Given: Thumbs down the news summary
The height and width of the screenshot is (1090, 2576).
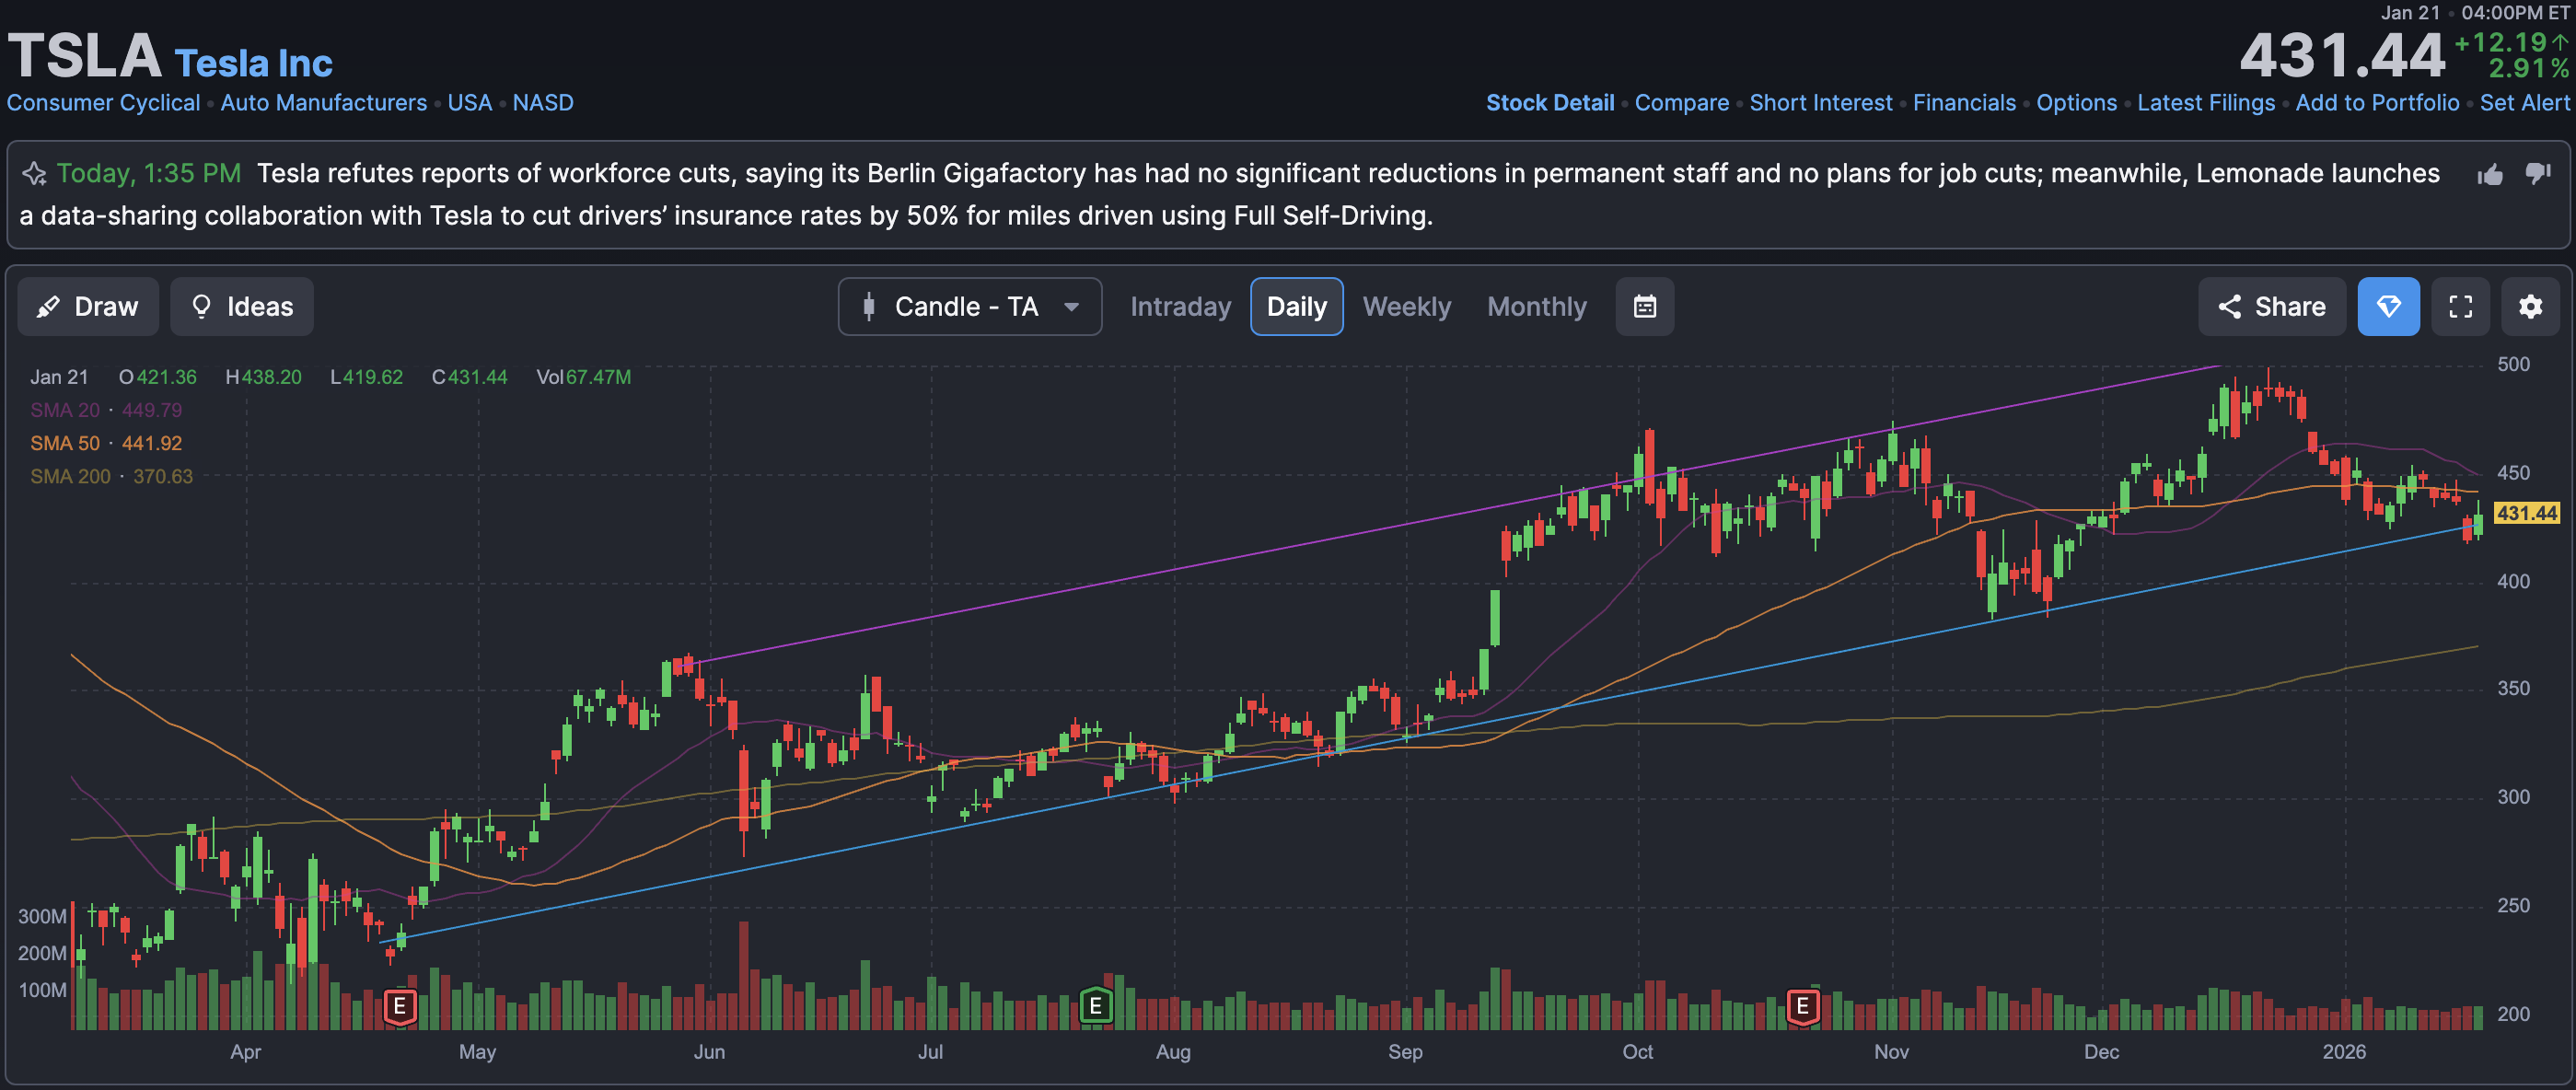Looking at the screenshot, I should (x=2537, y=173).
